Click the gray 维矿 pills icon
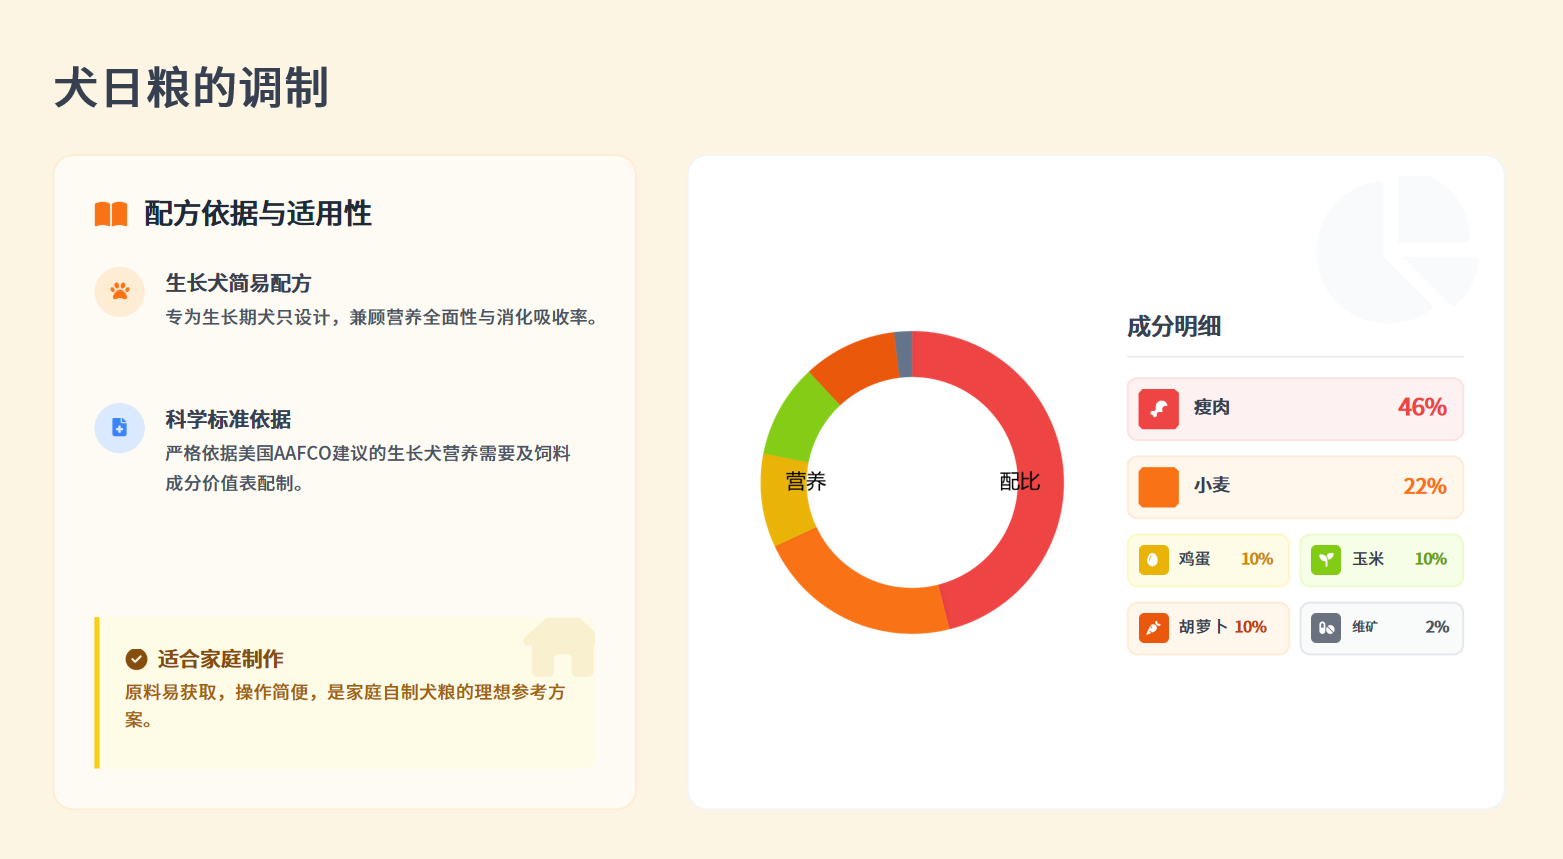 pos(1326,628)
